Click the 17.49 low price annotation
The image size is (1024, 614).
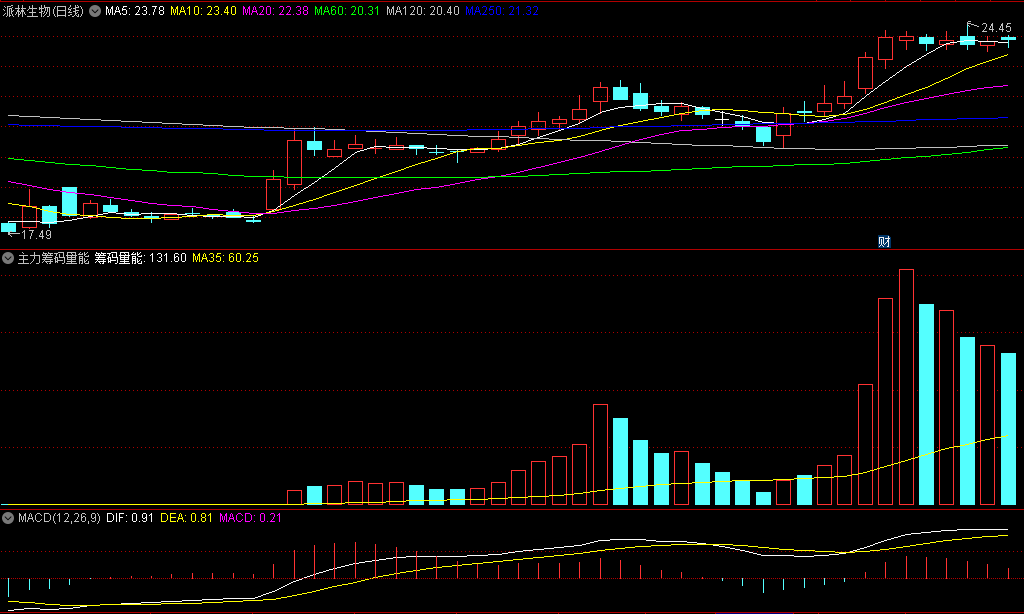[x=37, y=234]
